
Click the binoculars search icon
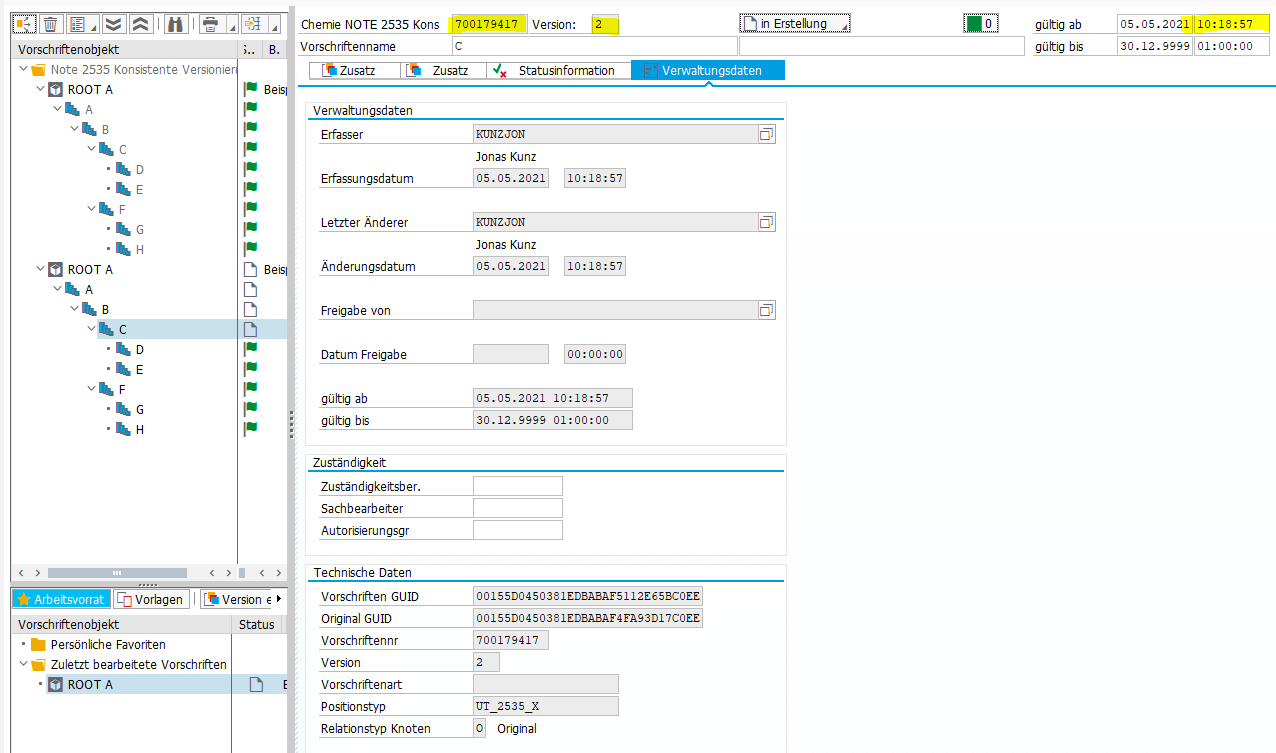pos(175,23)
